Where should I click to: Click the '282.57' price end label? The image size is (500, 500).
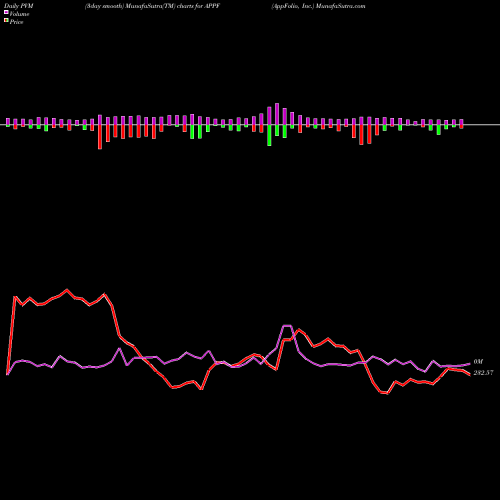point(483,373)
